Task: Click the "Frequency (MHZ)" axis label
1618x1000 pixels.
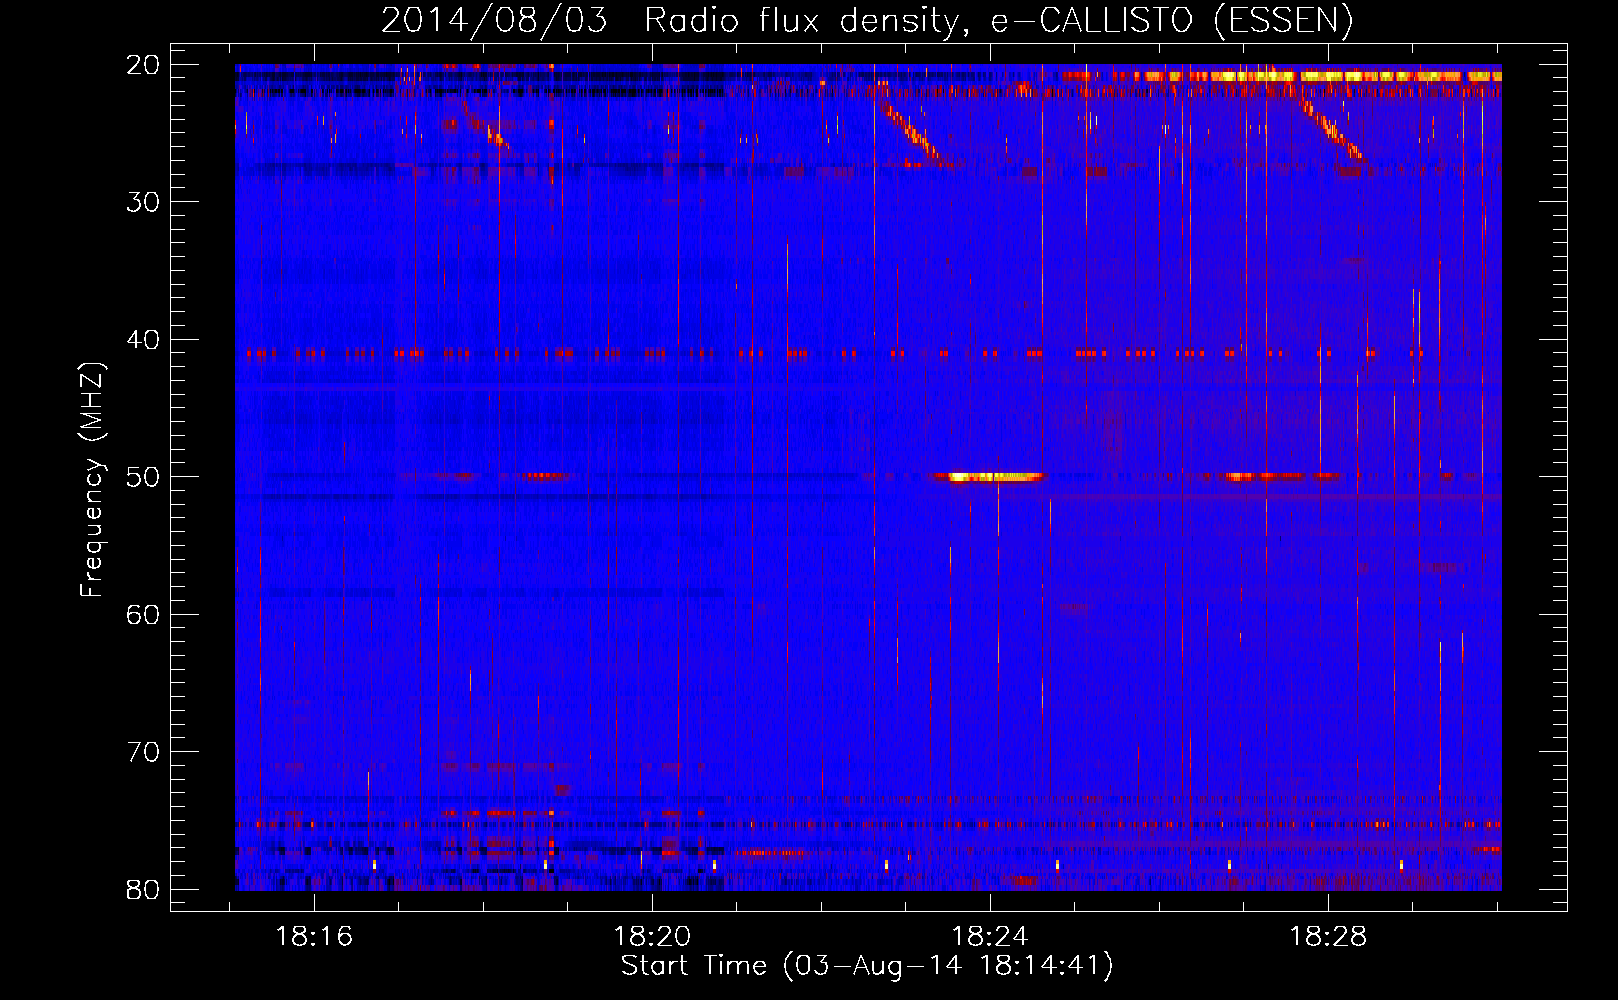Action: [92, 480]
